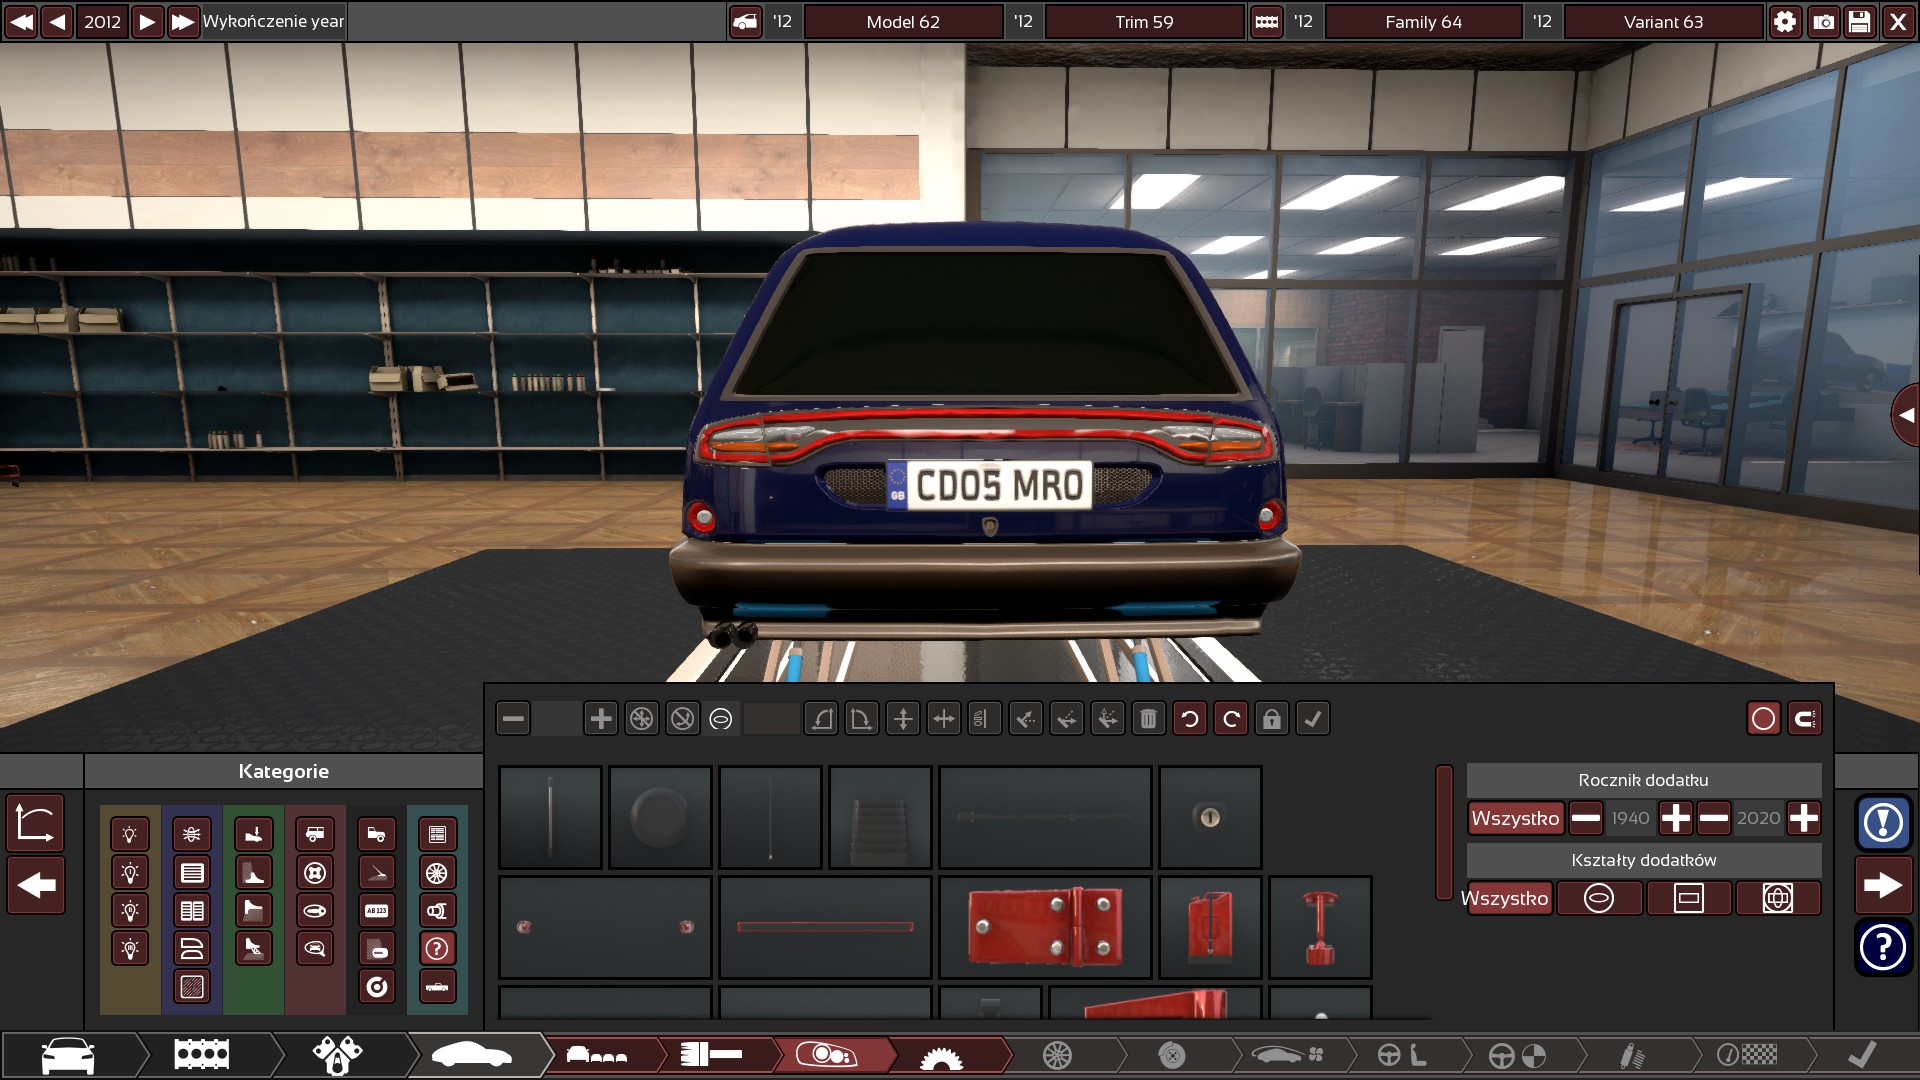Filter fixtures by globe-in-square shape
Viewport: 1920px width, 1080px height.
1777,898
